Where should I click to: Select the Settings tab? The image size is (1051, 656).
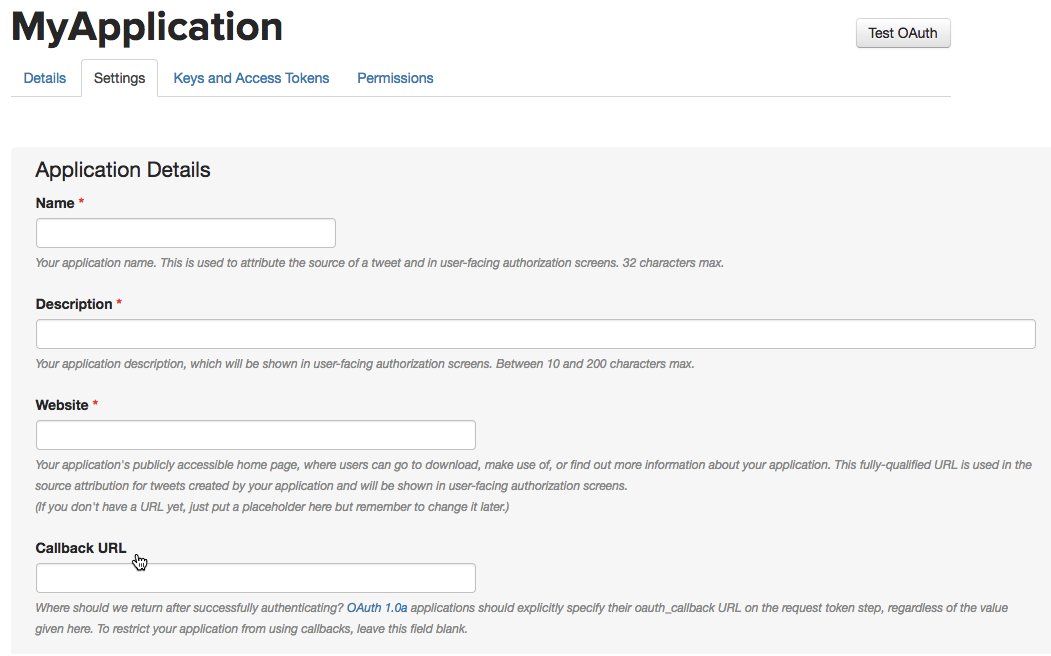[x=120, y=78]
